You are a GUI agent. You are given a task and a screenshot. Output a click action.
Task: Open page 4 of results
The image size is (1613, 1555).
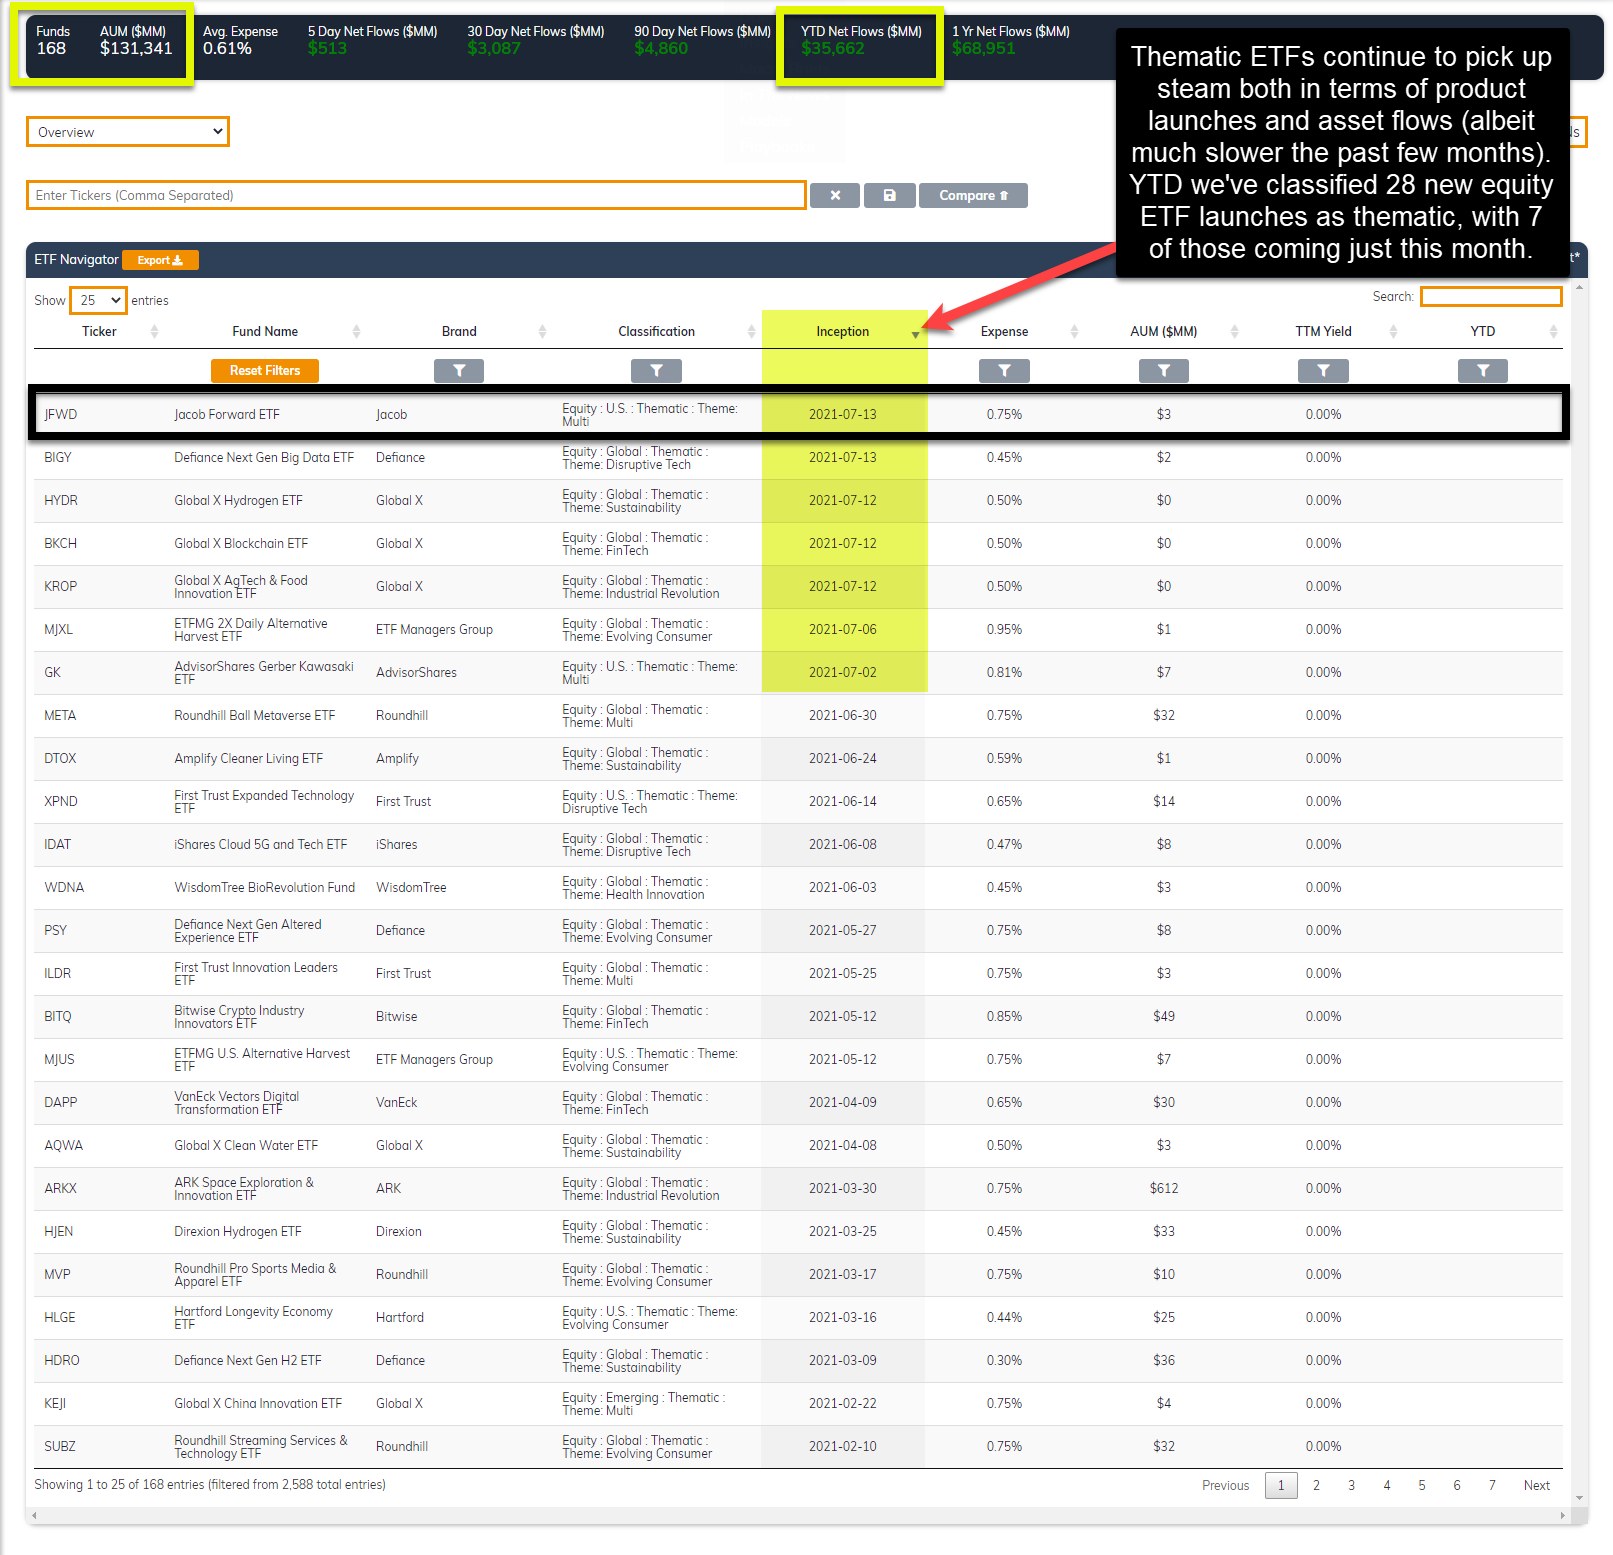click(x=1386, y=1486)
